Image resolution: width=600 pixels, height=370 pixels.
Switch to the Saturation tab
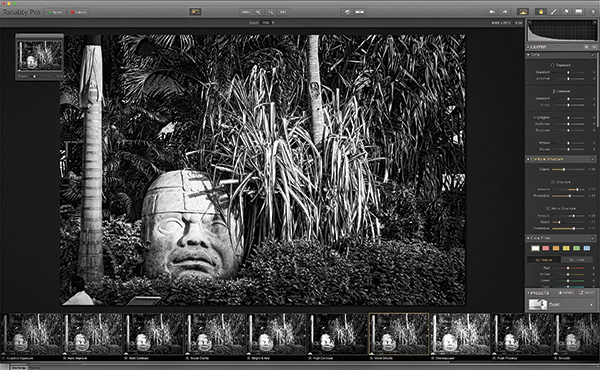click(x=577, y=260)
